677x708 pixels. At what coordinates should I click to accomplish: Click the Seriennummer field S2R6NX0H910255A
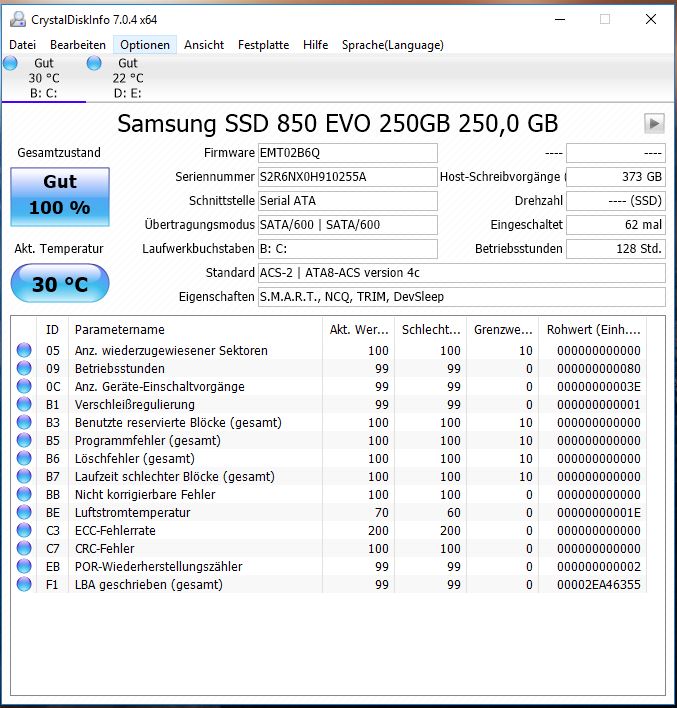pyautogui.click(x=348, y=177)
